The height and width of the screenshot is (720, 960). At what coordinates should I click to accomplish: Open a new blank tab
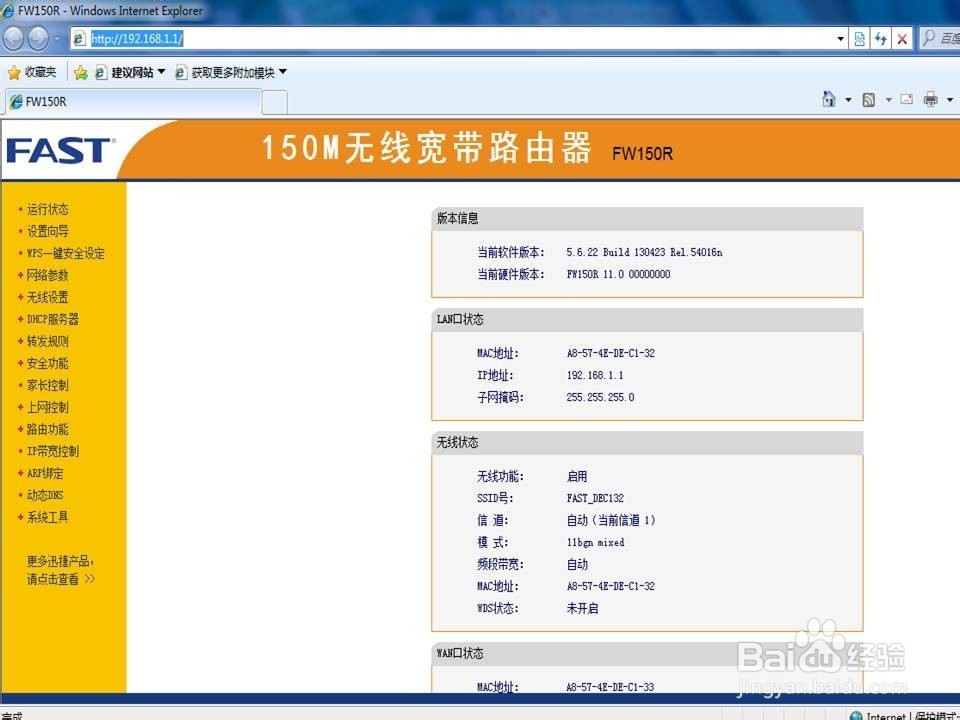(275, 102)
